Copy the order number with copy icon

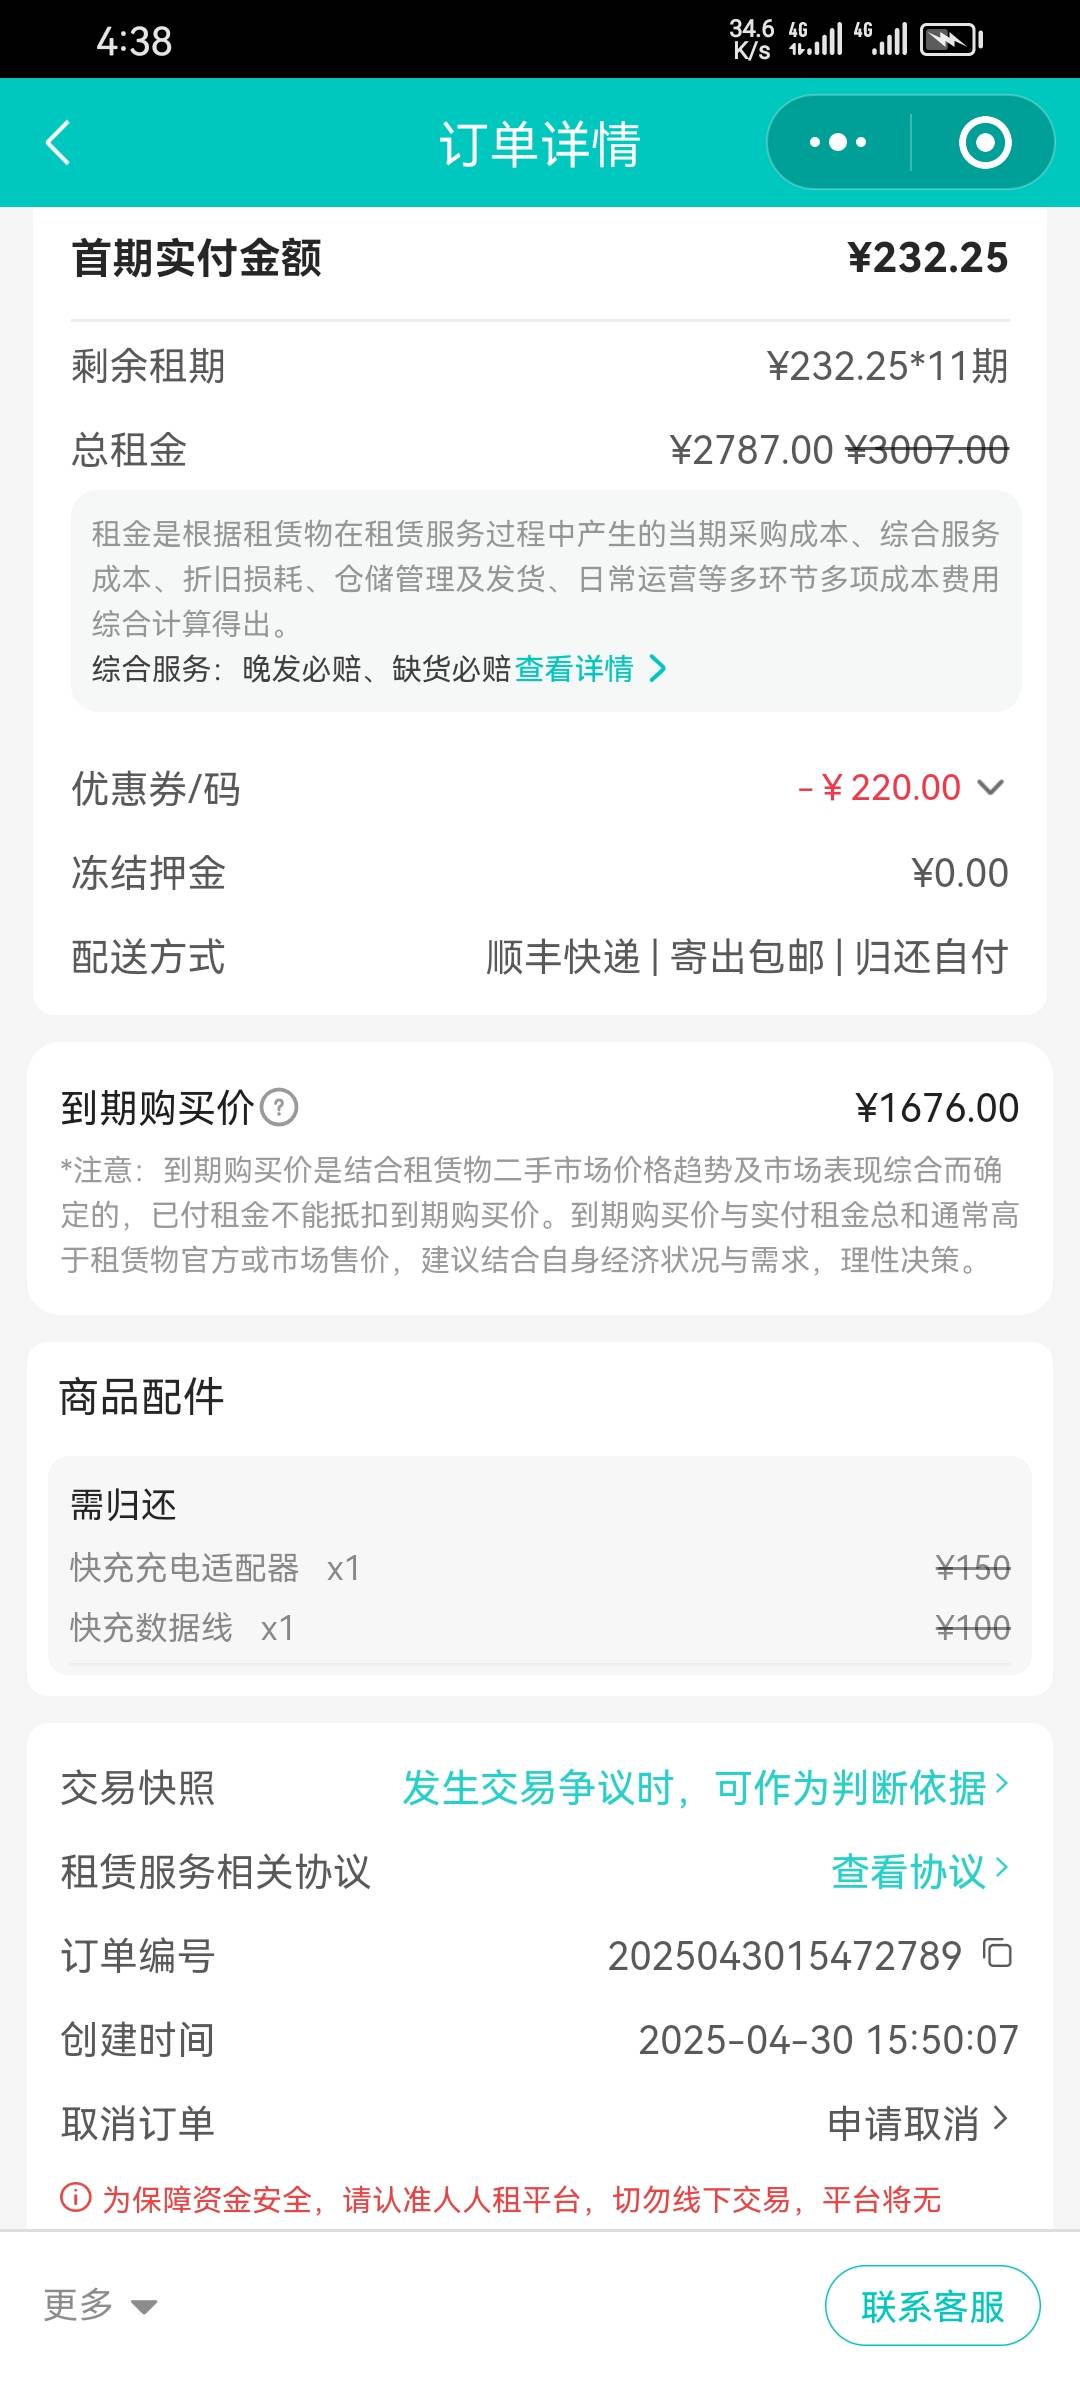(998, 1953)
